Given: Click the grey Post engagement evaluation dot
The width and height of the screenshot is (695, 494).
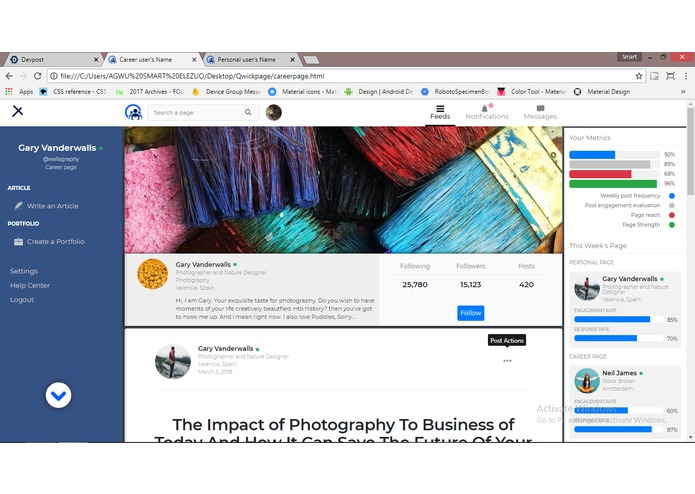Looking at the screenshot, I should pyautogui.click(x=672, y=205).
